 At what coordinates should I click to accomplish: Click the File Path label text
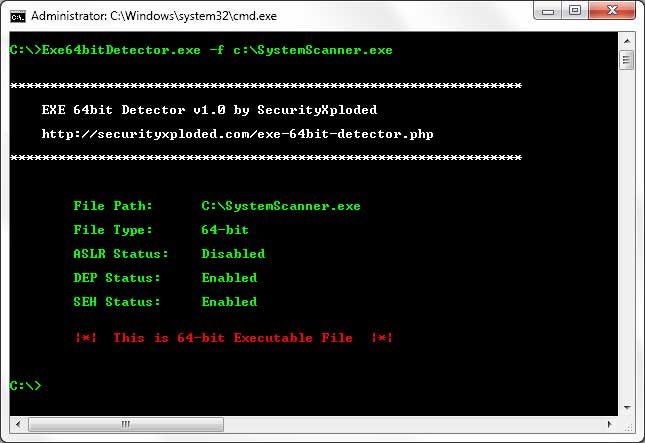coord(113,206)
